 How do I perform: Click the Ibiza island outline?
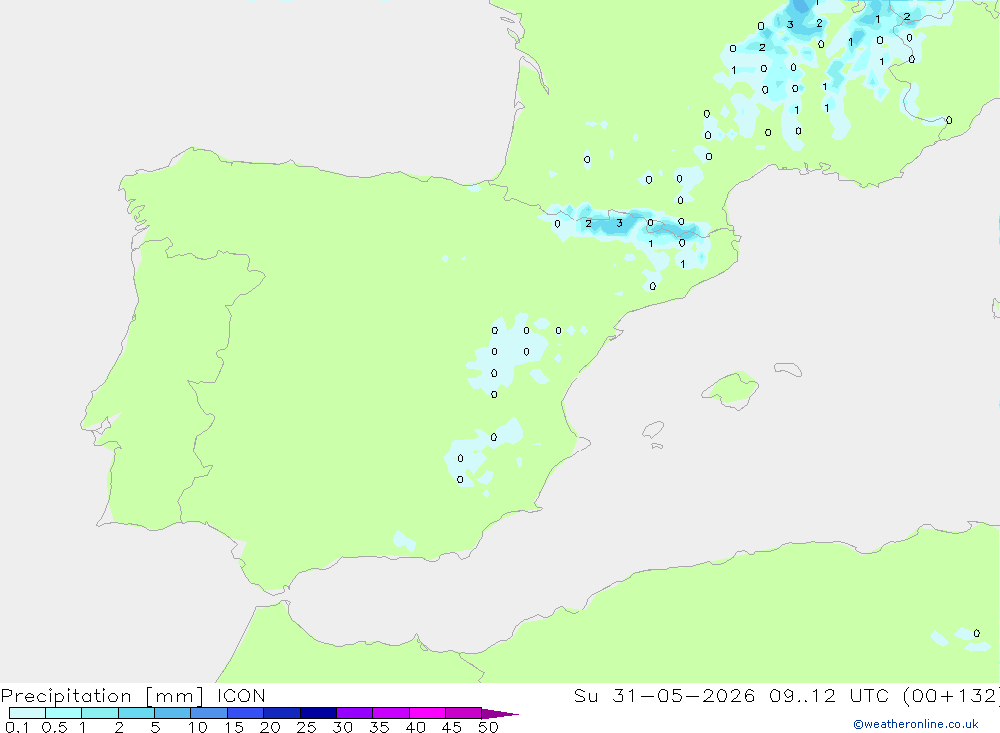click(x=652, y=431)
